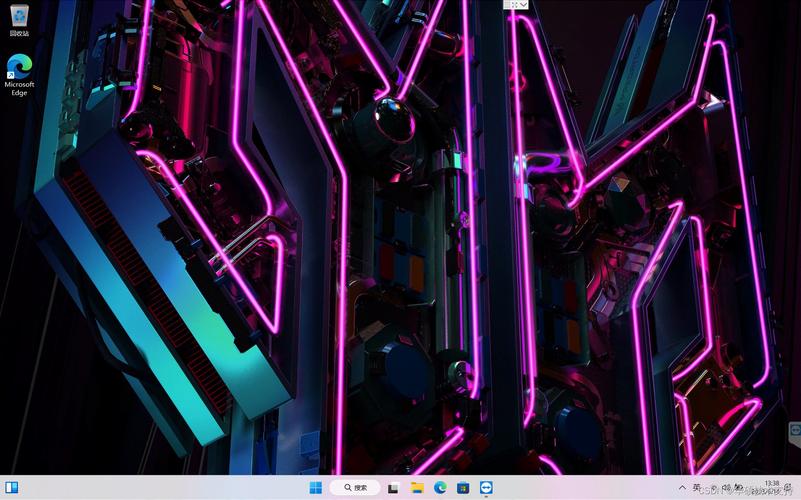The height and width of the screenshot is (500, 801).
Task: Toggle the 英 input method indicator
Action: (696, 488)
